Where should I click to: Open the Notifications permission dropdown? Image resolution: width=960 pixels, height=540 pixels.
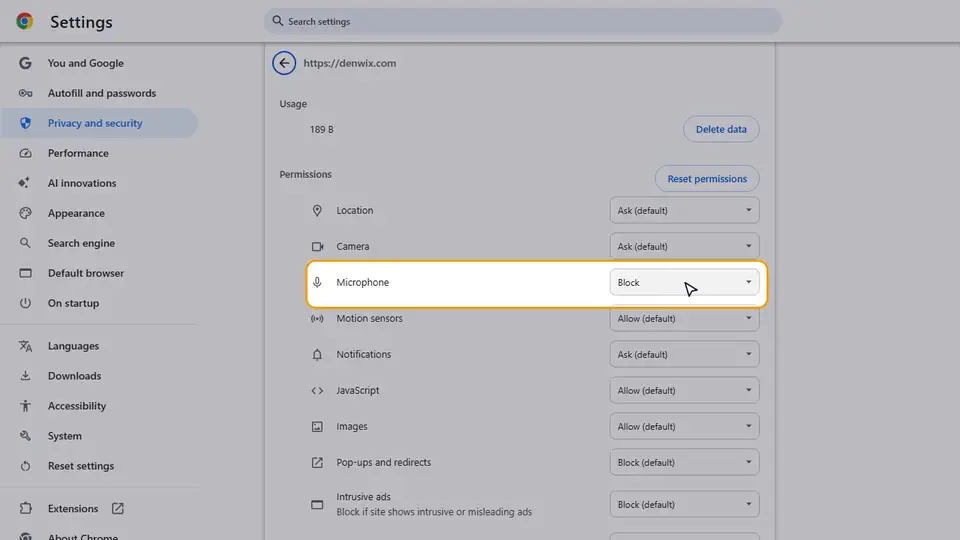(x=684, y=354)
